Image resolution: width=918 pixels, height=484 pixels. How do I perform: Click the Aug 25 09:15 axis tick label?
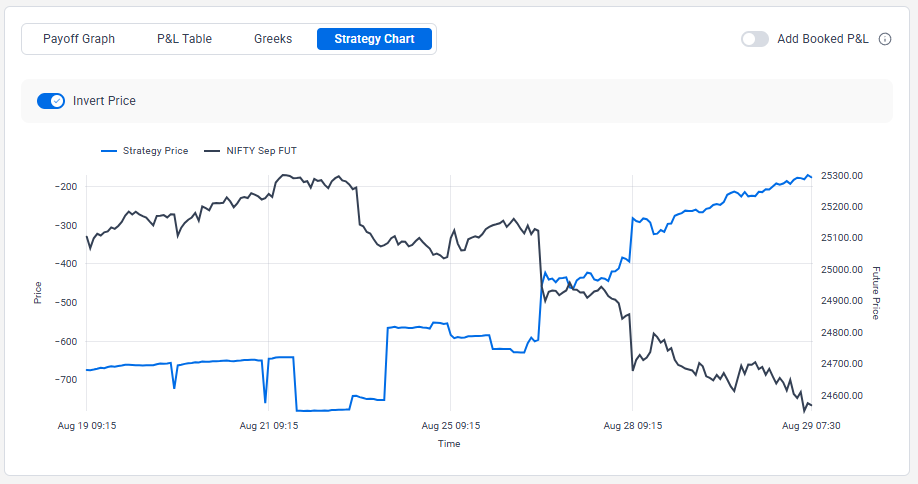pos(450,425)
